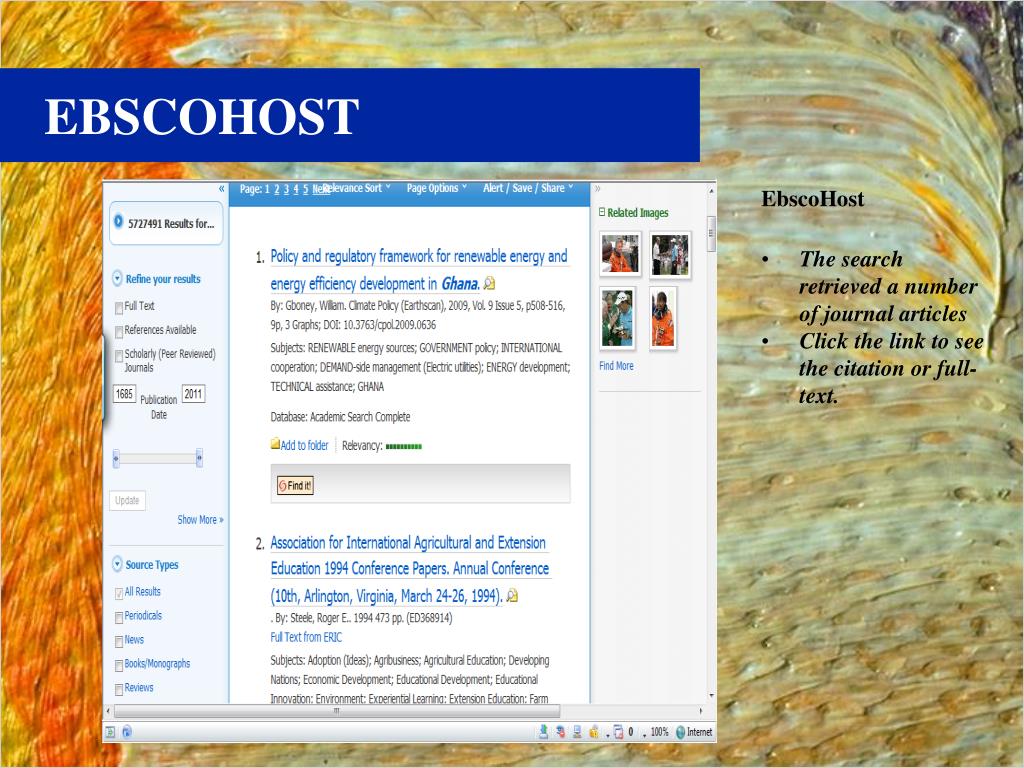
Task: Open bottom-left related image thumbnail
Action: pos(618,318)
